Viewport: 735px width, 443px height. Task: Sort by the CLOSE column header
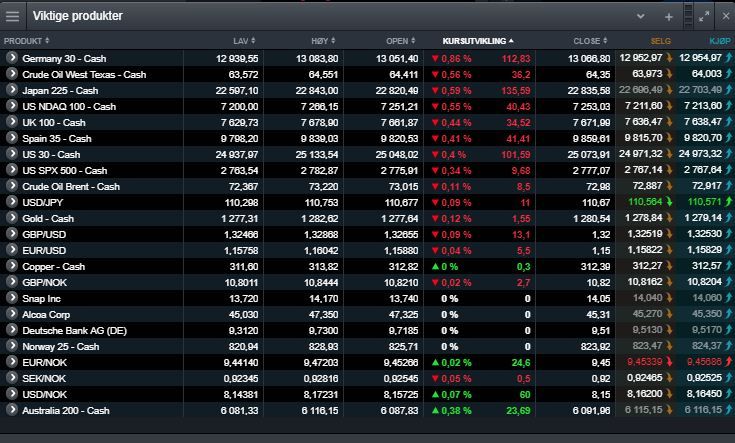[x=590, y=41]
